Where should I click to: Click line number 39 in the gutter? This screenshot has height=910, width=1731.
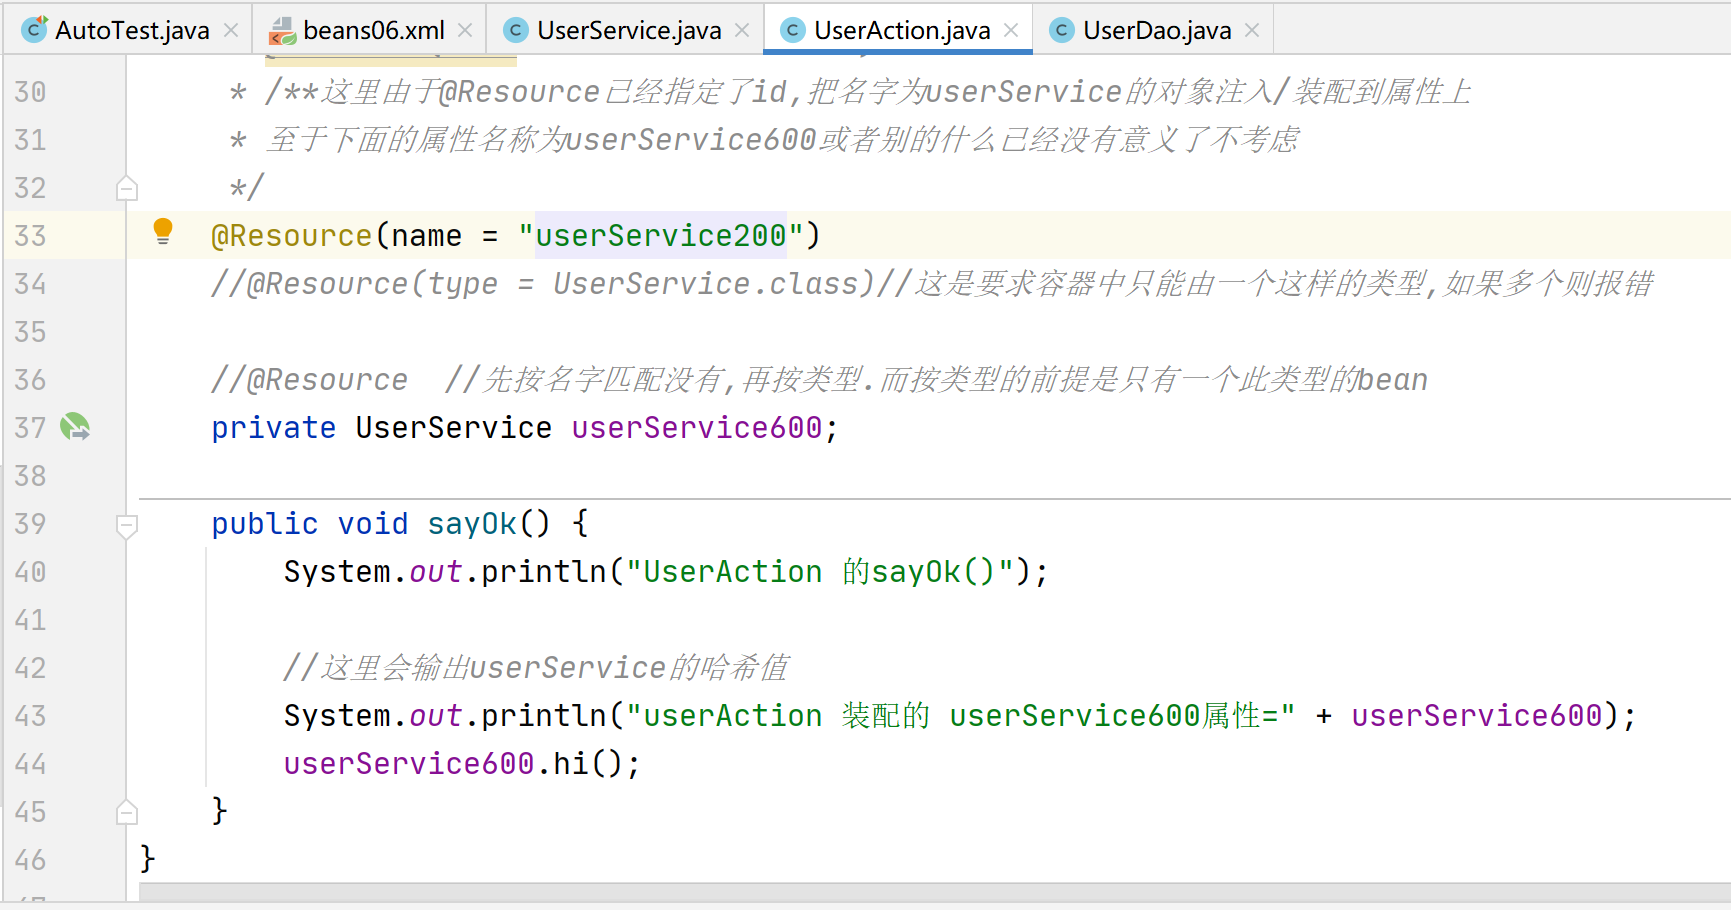coord(30,524)
